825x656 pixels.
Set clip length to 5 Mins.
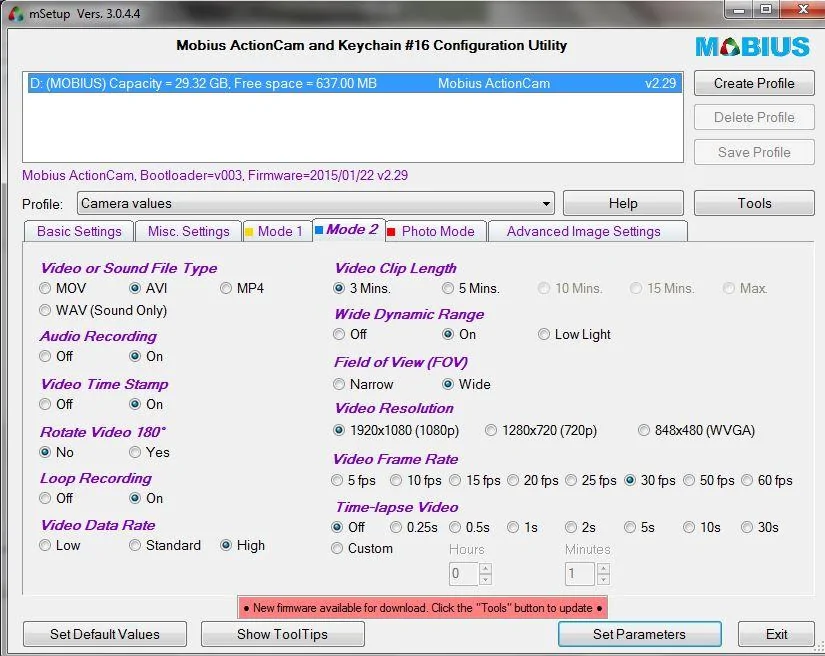tap(471, 288)
